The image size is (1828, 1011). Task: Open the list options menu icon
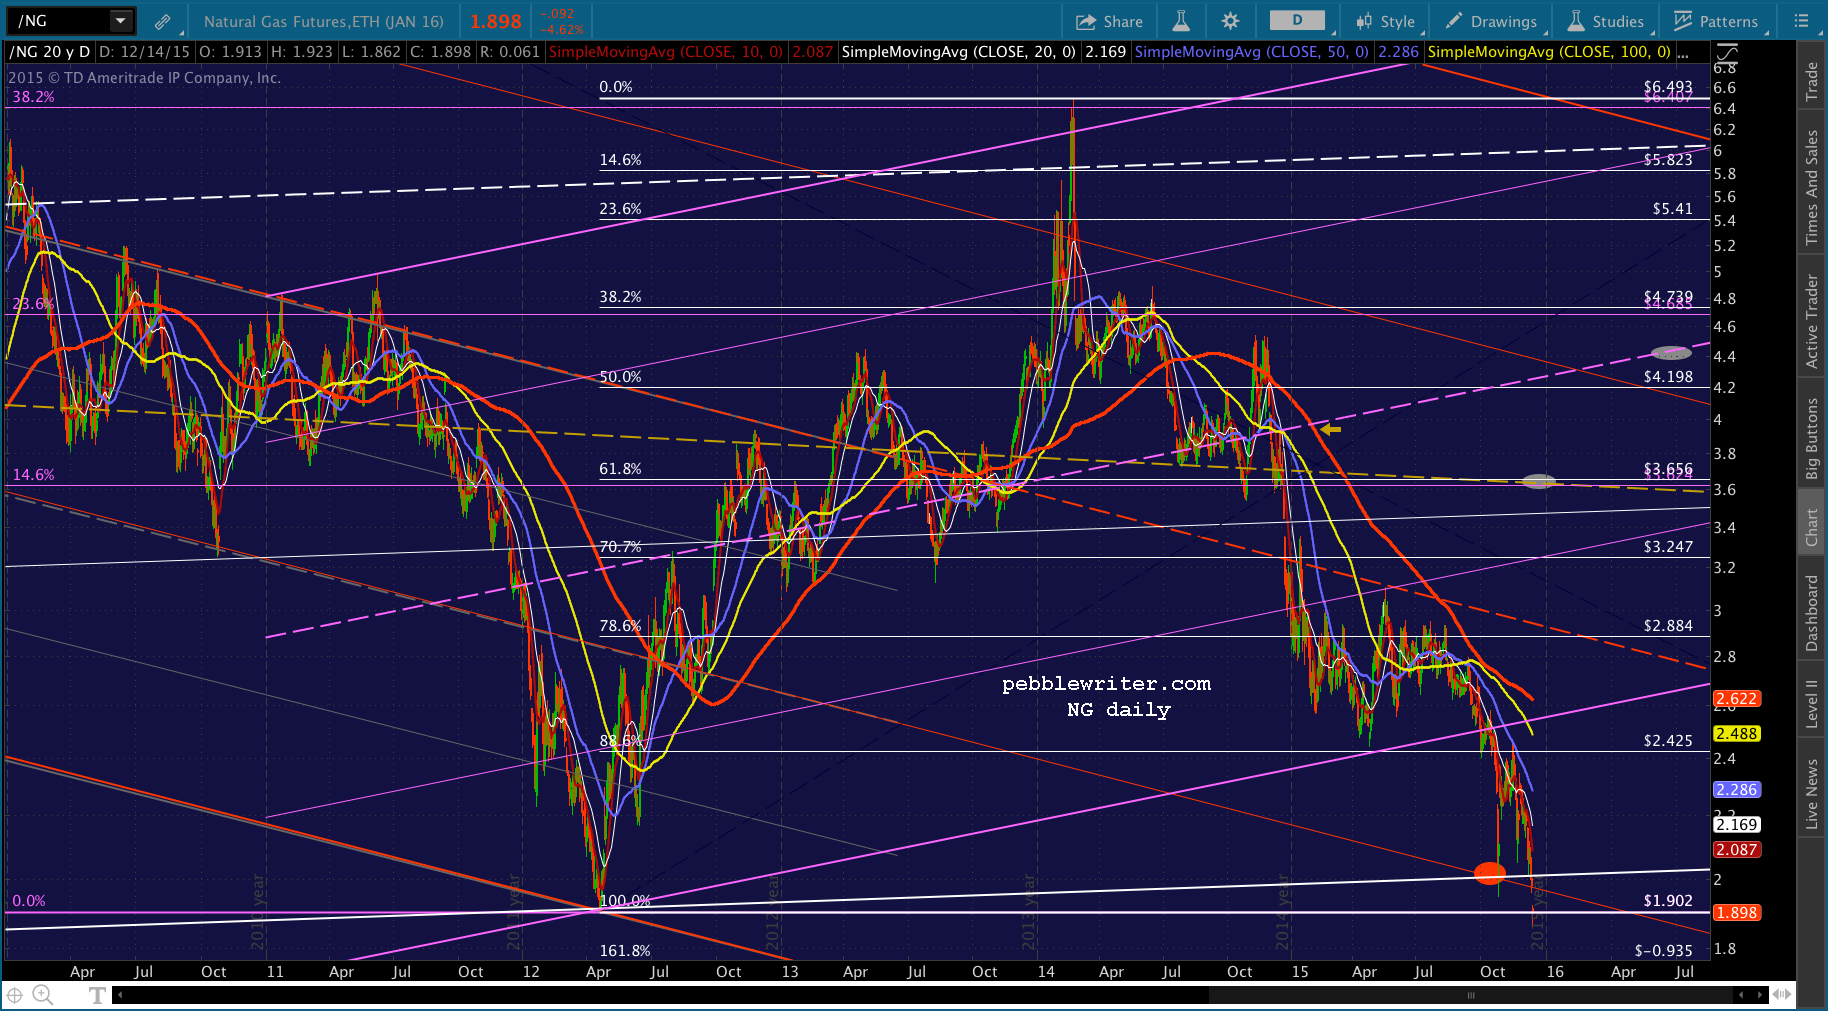point(1801,21)
